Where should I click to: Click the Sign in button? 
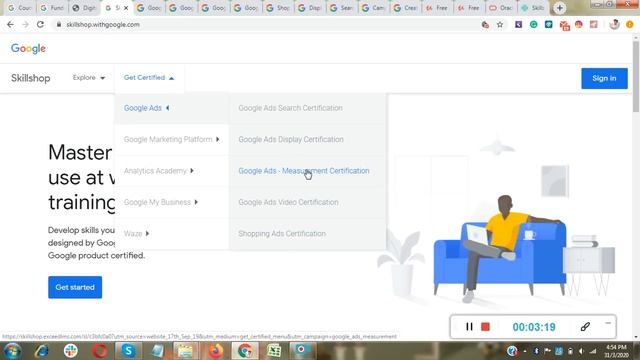point(604,78)
